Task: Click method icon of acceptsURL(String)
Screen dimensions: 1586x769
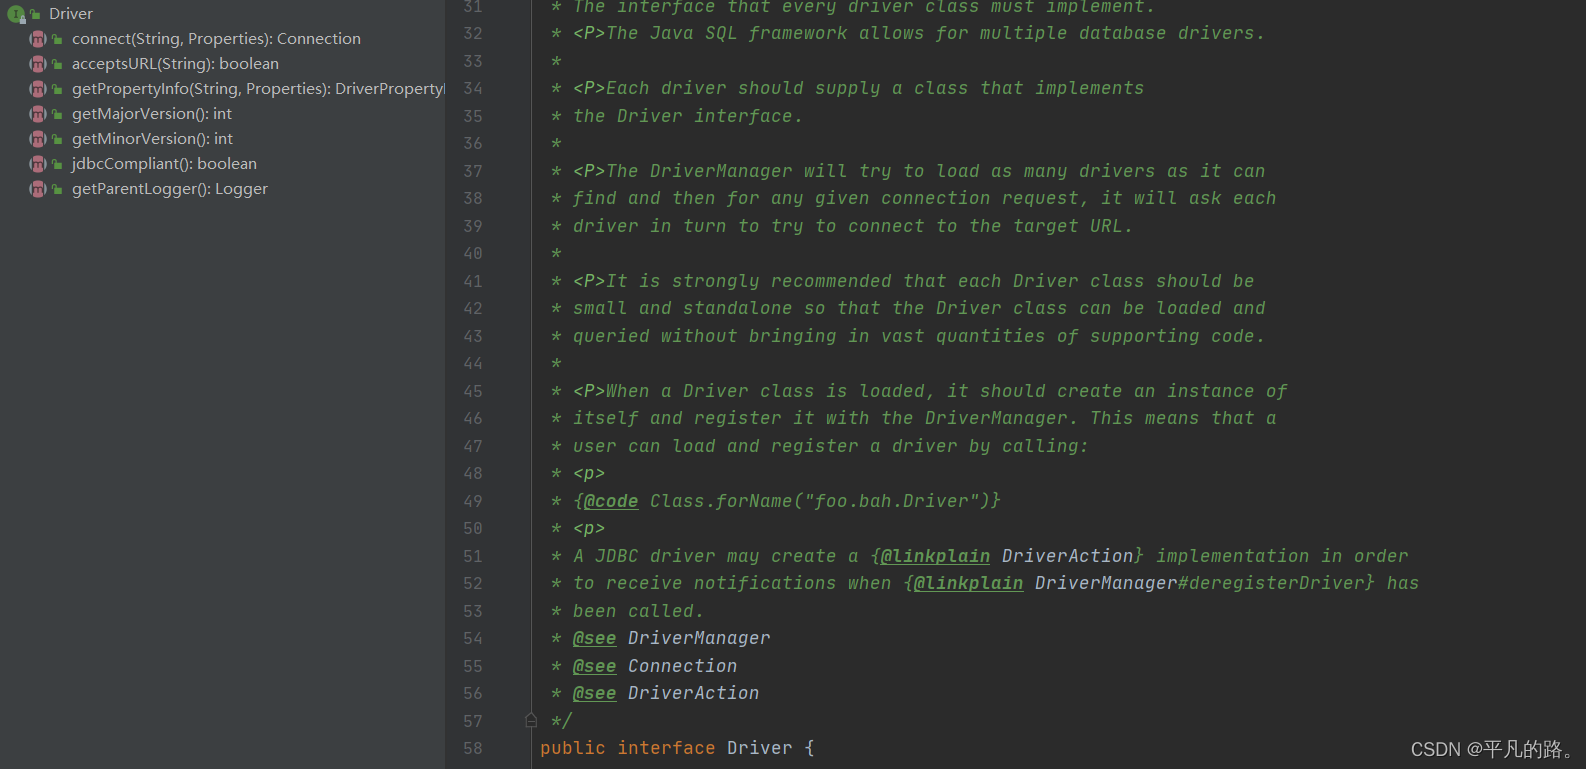Action: pyautogui.click(x=38, y=64)
